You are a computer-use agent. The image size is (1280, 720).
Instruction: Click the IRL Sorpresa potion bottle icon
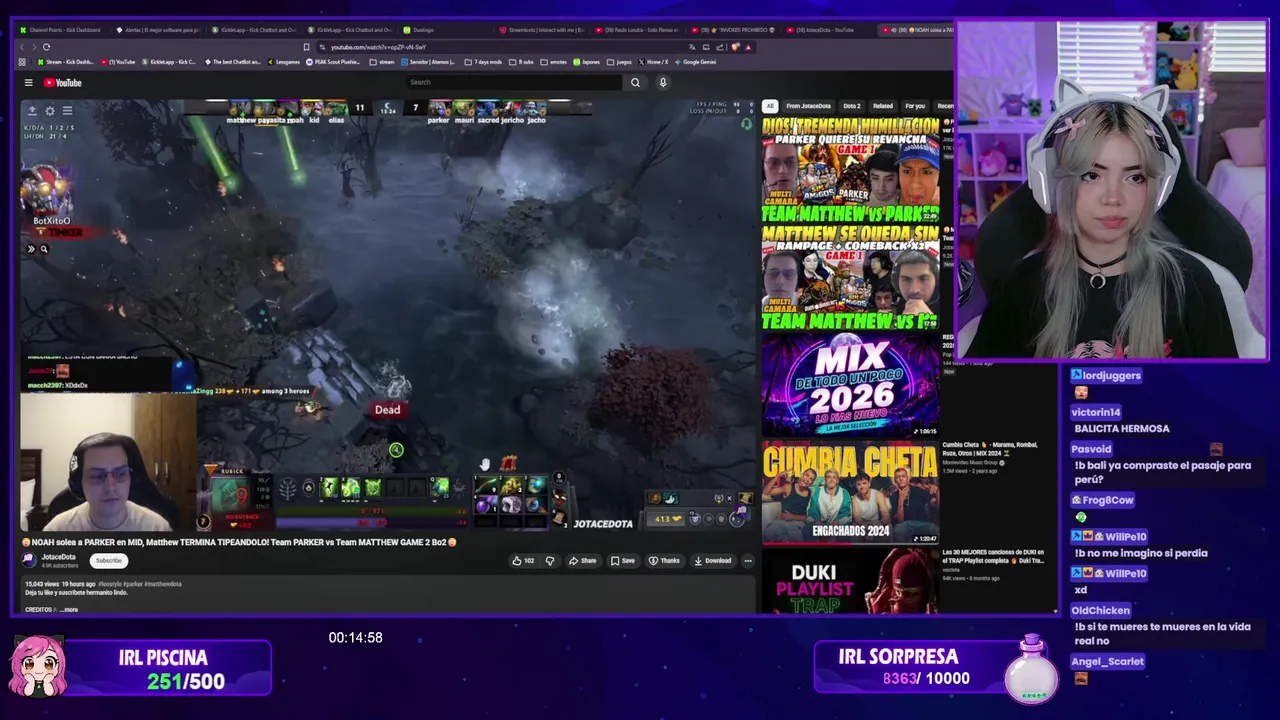coord(1030,668)
